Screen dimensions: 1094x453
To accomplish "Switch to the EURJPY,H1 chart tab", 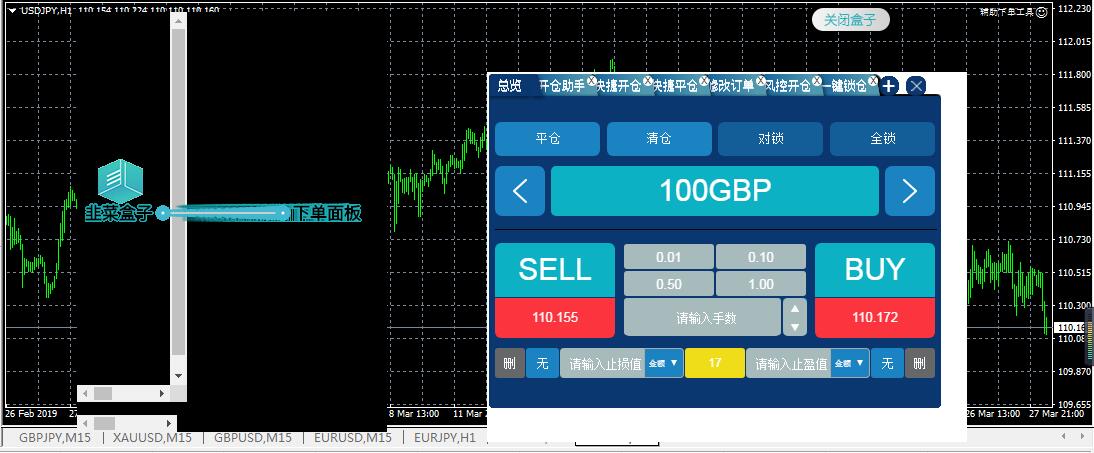I will coord(444,438).
